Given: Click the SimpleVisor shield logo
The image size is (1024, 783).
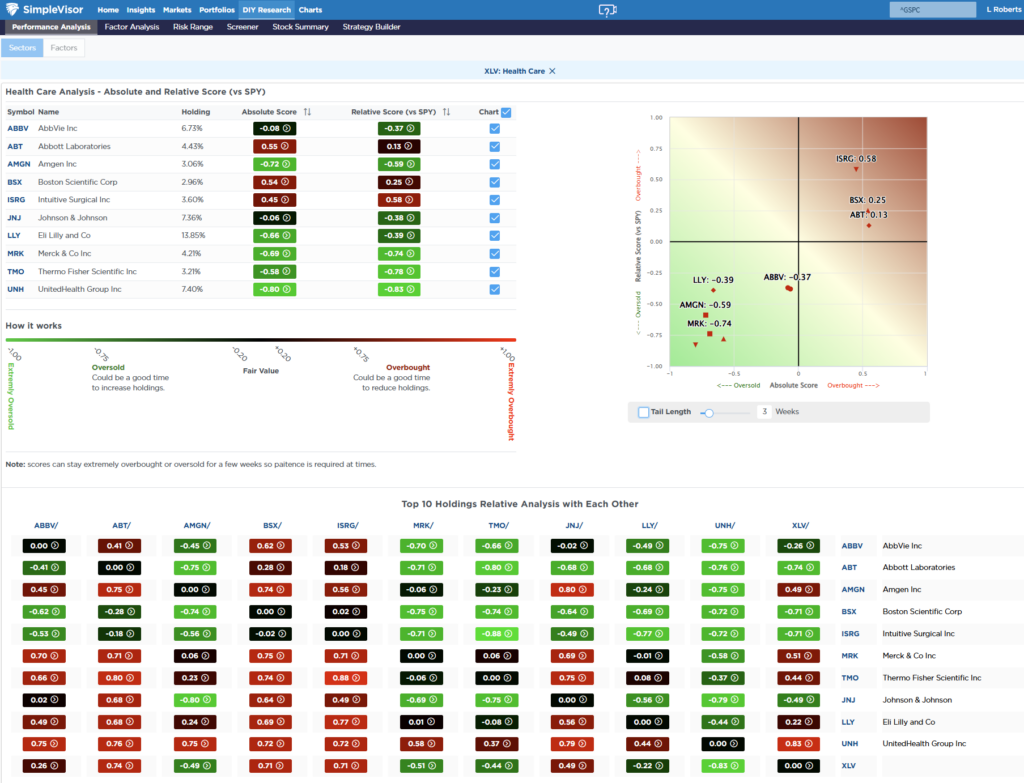Looking at the screenshot, I should [x=11, y=9].
